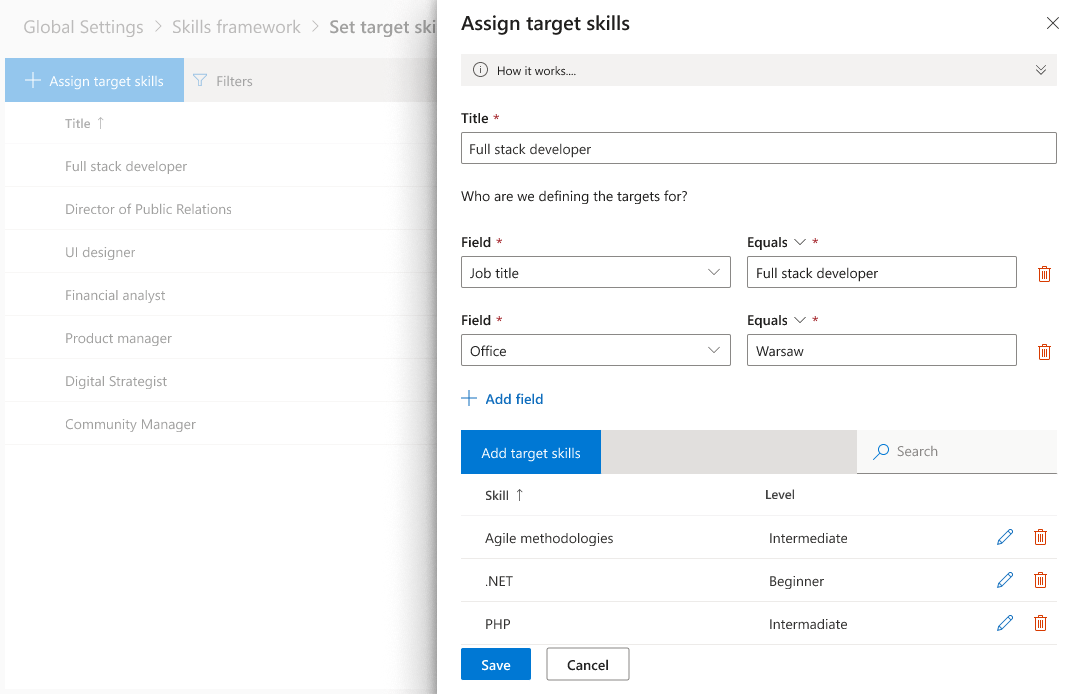Viewport: 1075px width, 694px height.
Task: Remove the .NET skill row
Action: coord(1040,581)
